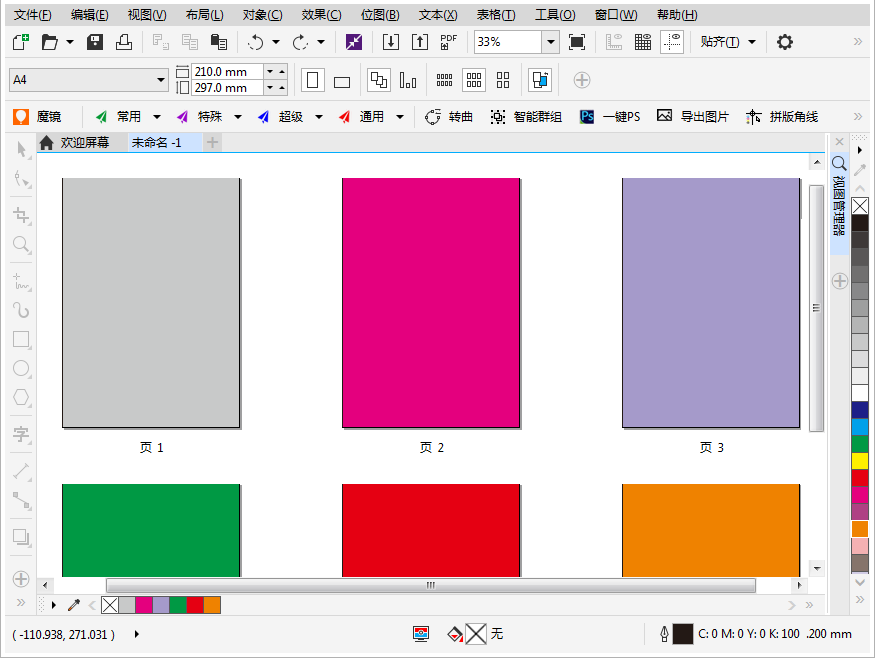Open the 效果 menu
The height and width of the screenshot is (658, 875).
(x=321, y=15)
